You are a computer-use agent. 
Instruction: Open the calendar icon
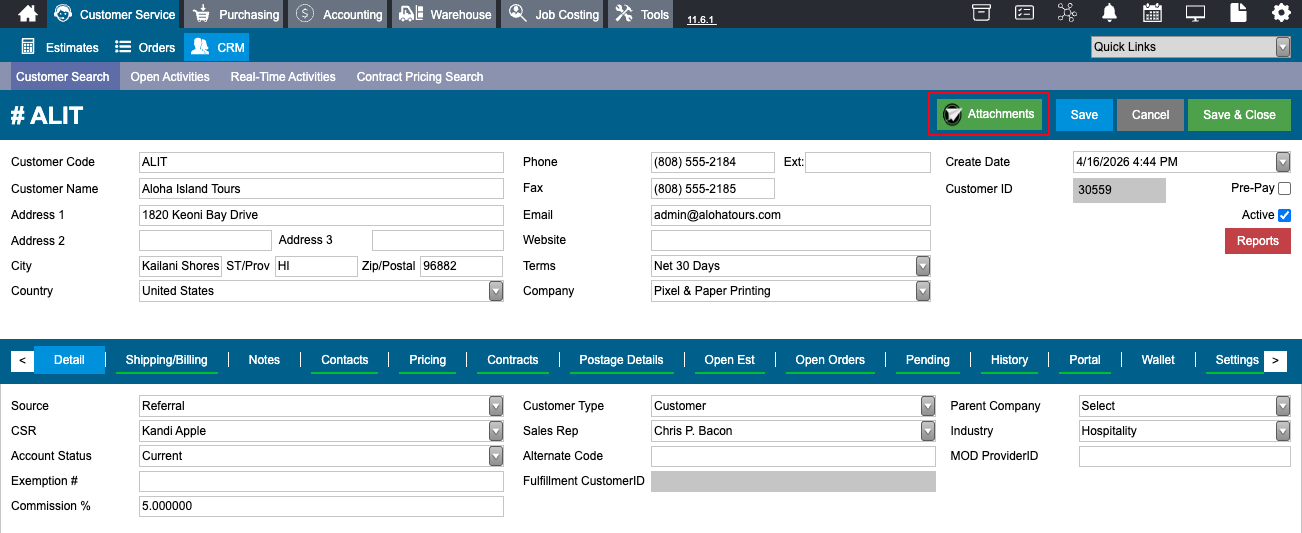tap(1152, 13)
